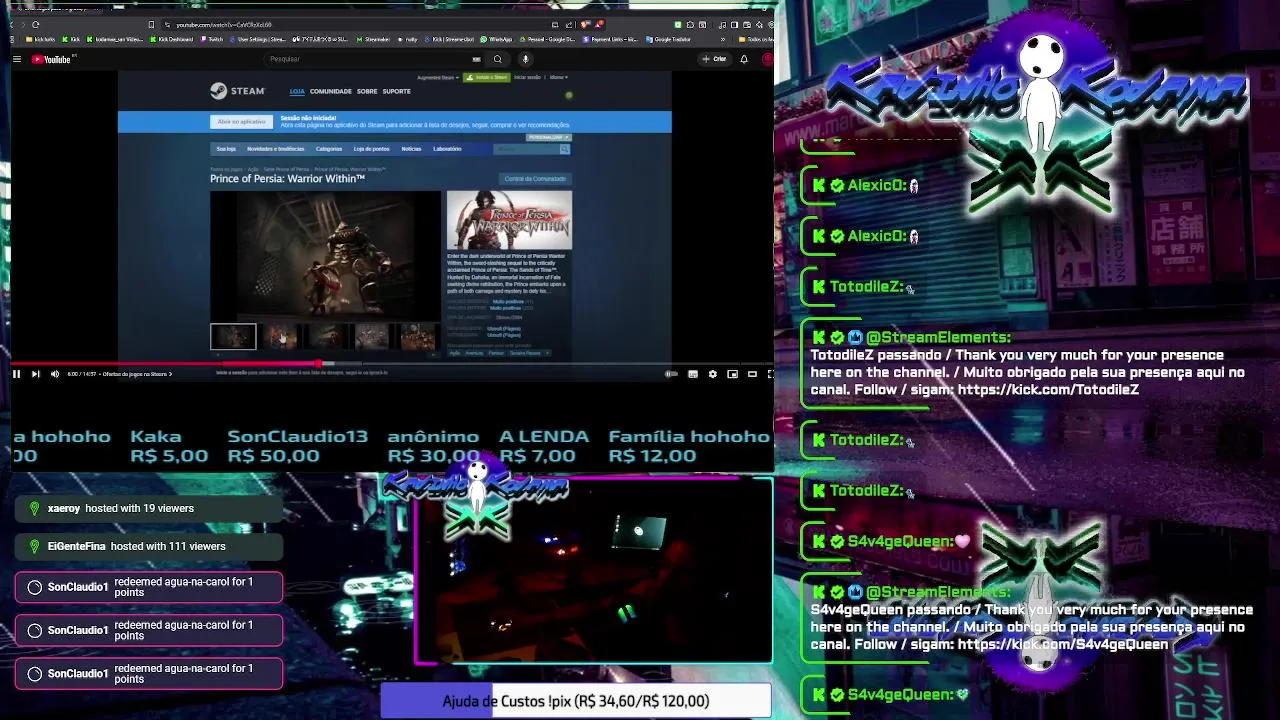Click the SonClaudio13 R$ 50,00 donation entry
Viewport: 1280px width, 720px height.
(x=298, y=446)
